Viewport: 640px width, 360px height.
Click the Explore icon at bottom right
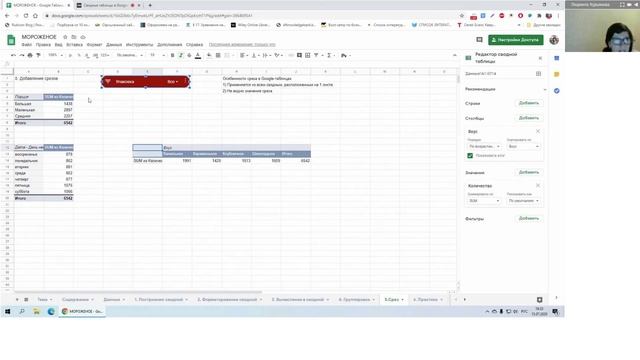[x=539, y=300]
